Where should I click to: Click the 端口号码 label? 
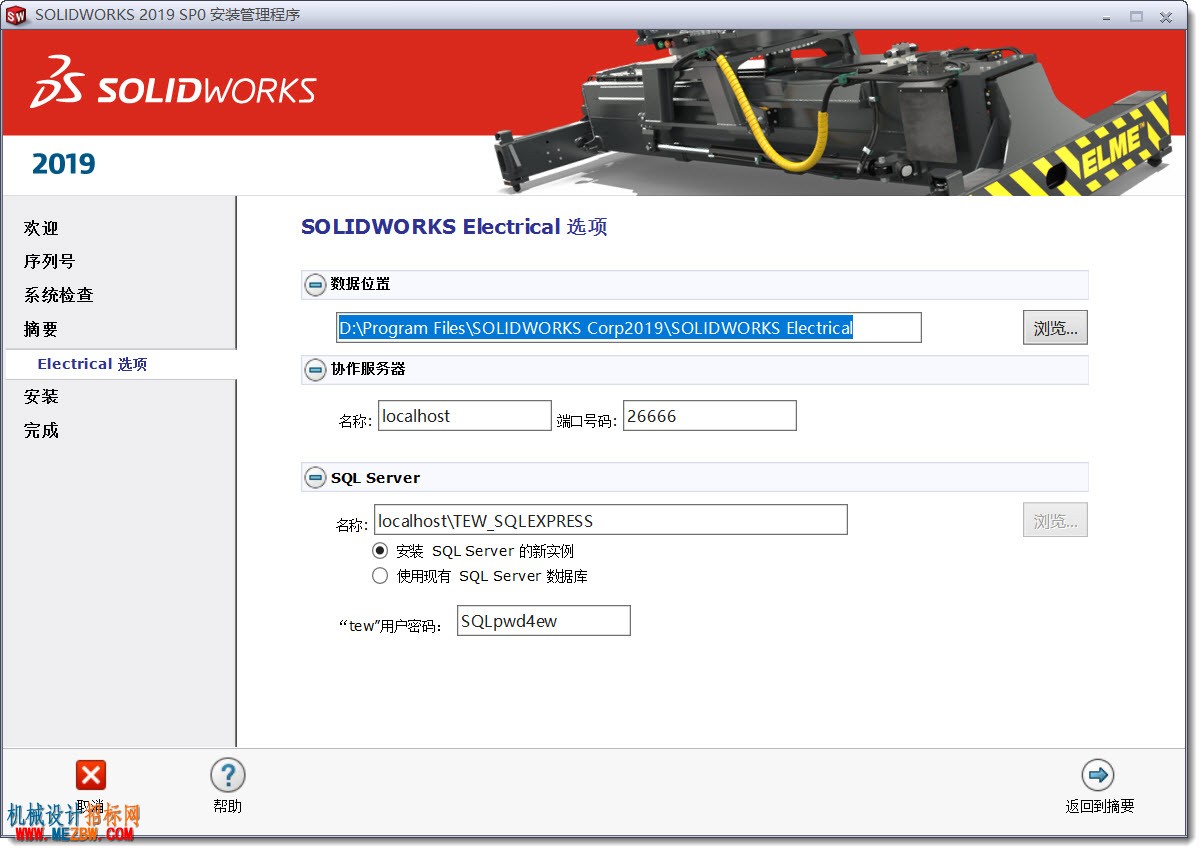pyautogui.click(x=587, y=422)
